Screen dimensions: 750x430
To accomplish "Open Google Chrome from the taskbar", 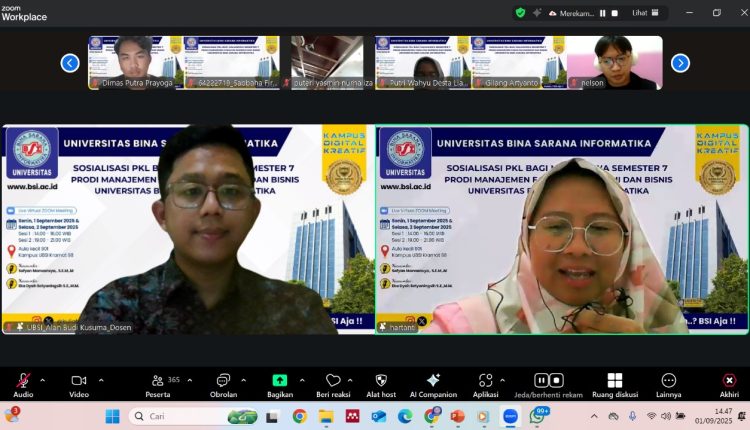I will click(x=299, y=417).
